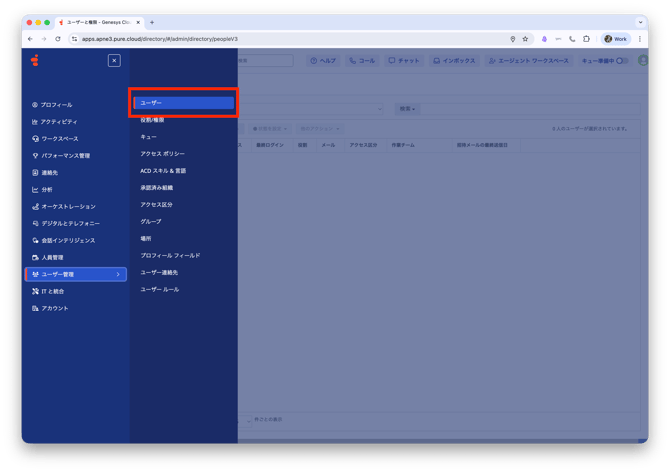Reload the page with refresh icon
Screen dimensions: 670x472
tap(58, 39)
